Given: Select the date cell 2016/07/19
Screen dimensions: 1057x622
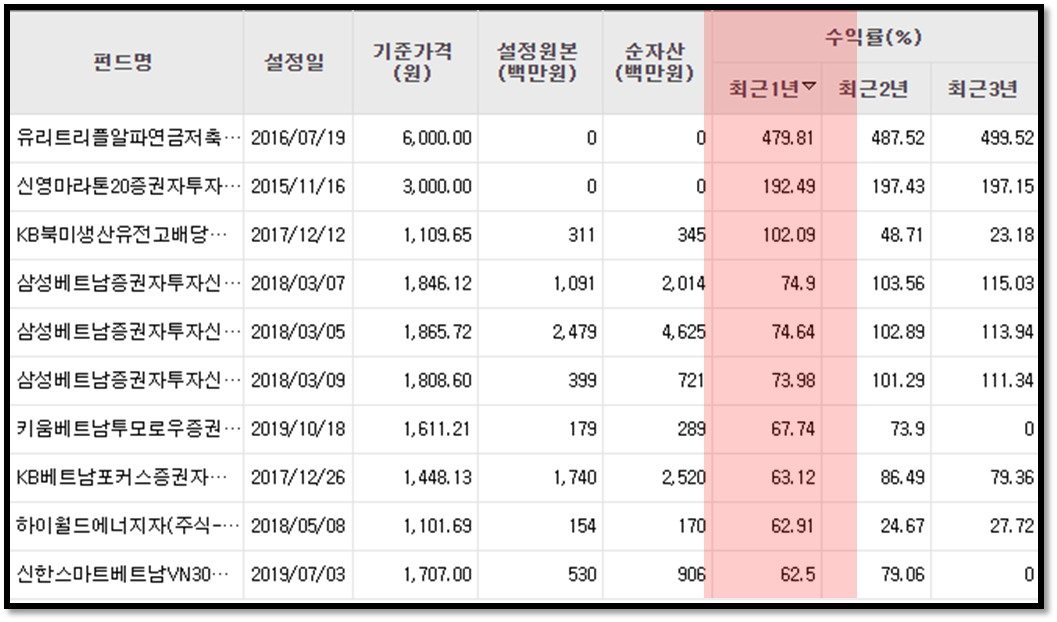Looking at the screenshot, I should (298, 138).
